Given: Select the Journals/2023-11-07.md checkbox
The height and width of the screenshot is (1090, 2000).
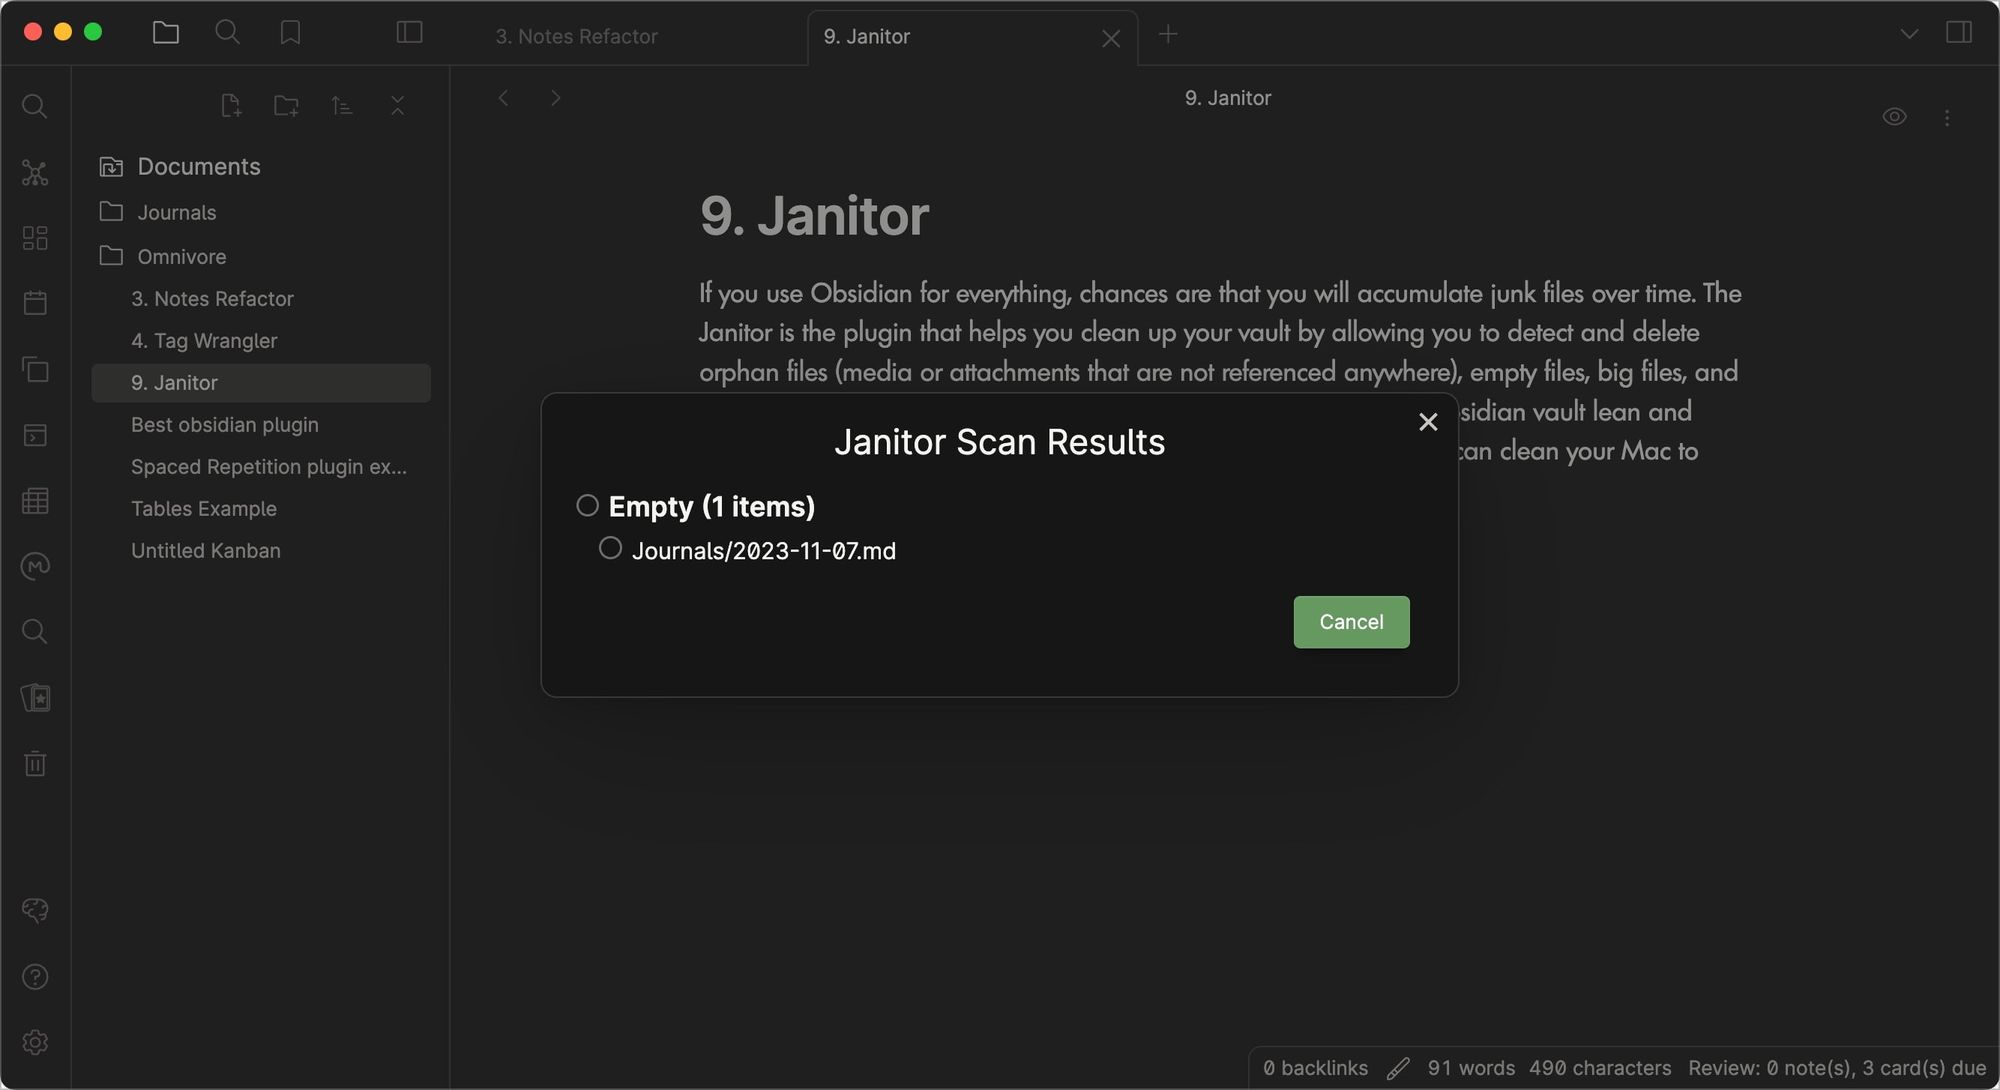Looking at the screenshot, I should [x=610, y=548].
